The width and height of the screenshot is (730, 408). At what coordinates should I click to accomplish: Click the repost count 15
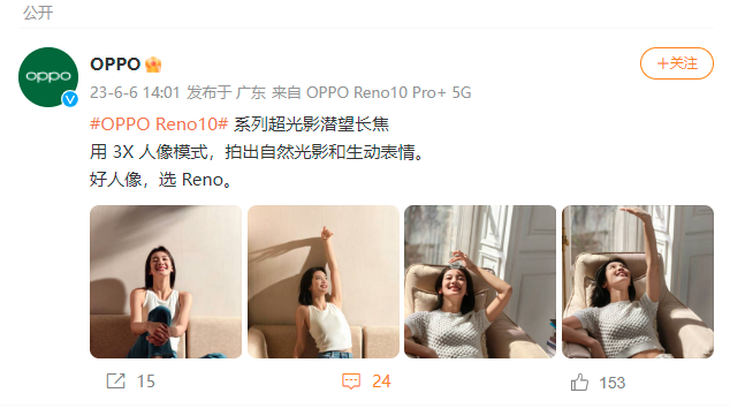tap(146, 381)
